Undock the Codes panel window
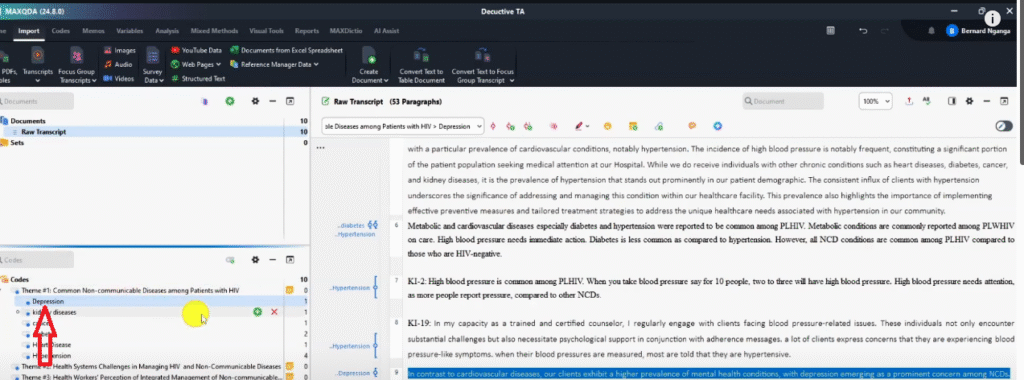This screenshot has height=380, width=1024. click(x=291, y=260)
